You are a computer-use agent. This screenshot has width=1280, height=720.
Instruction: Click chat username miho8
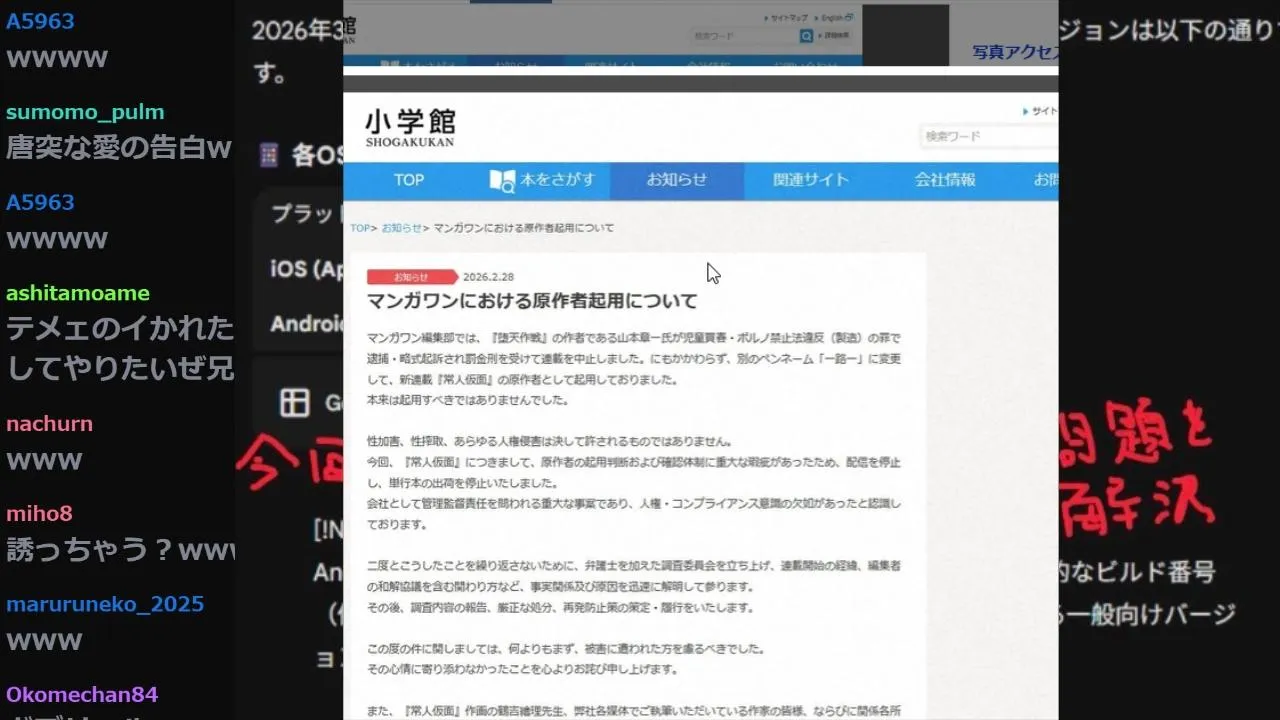tap(39, 514)
